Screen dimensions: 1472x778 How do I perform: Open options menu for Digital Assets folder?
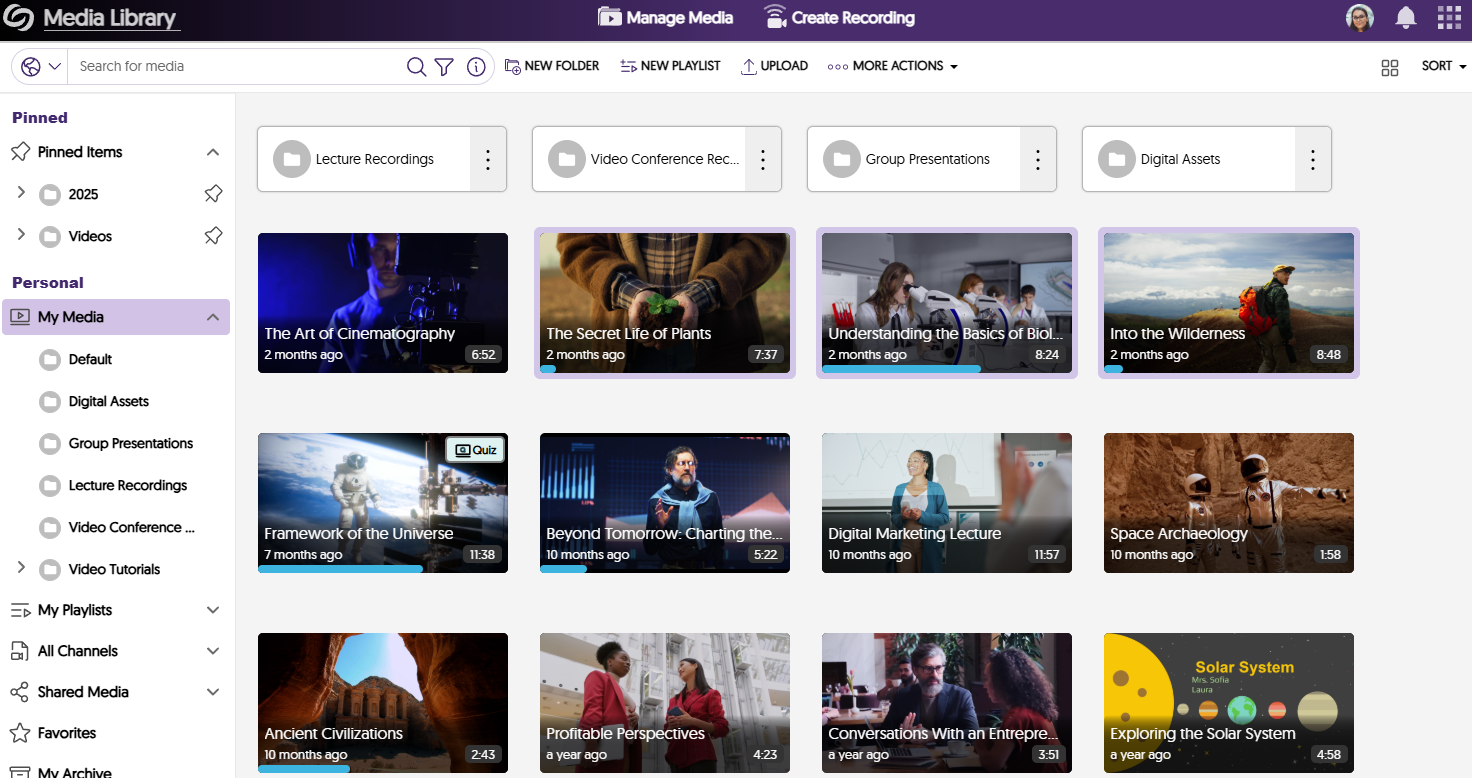[x=1313, y=159]
